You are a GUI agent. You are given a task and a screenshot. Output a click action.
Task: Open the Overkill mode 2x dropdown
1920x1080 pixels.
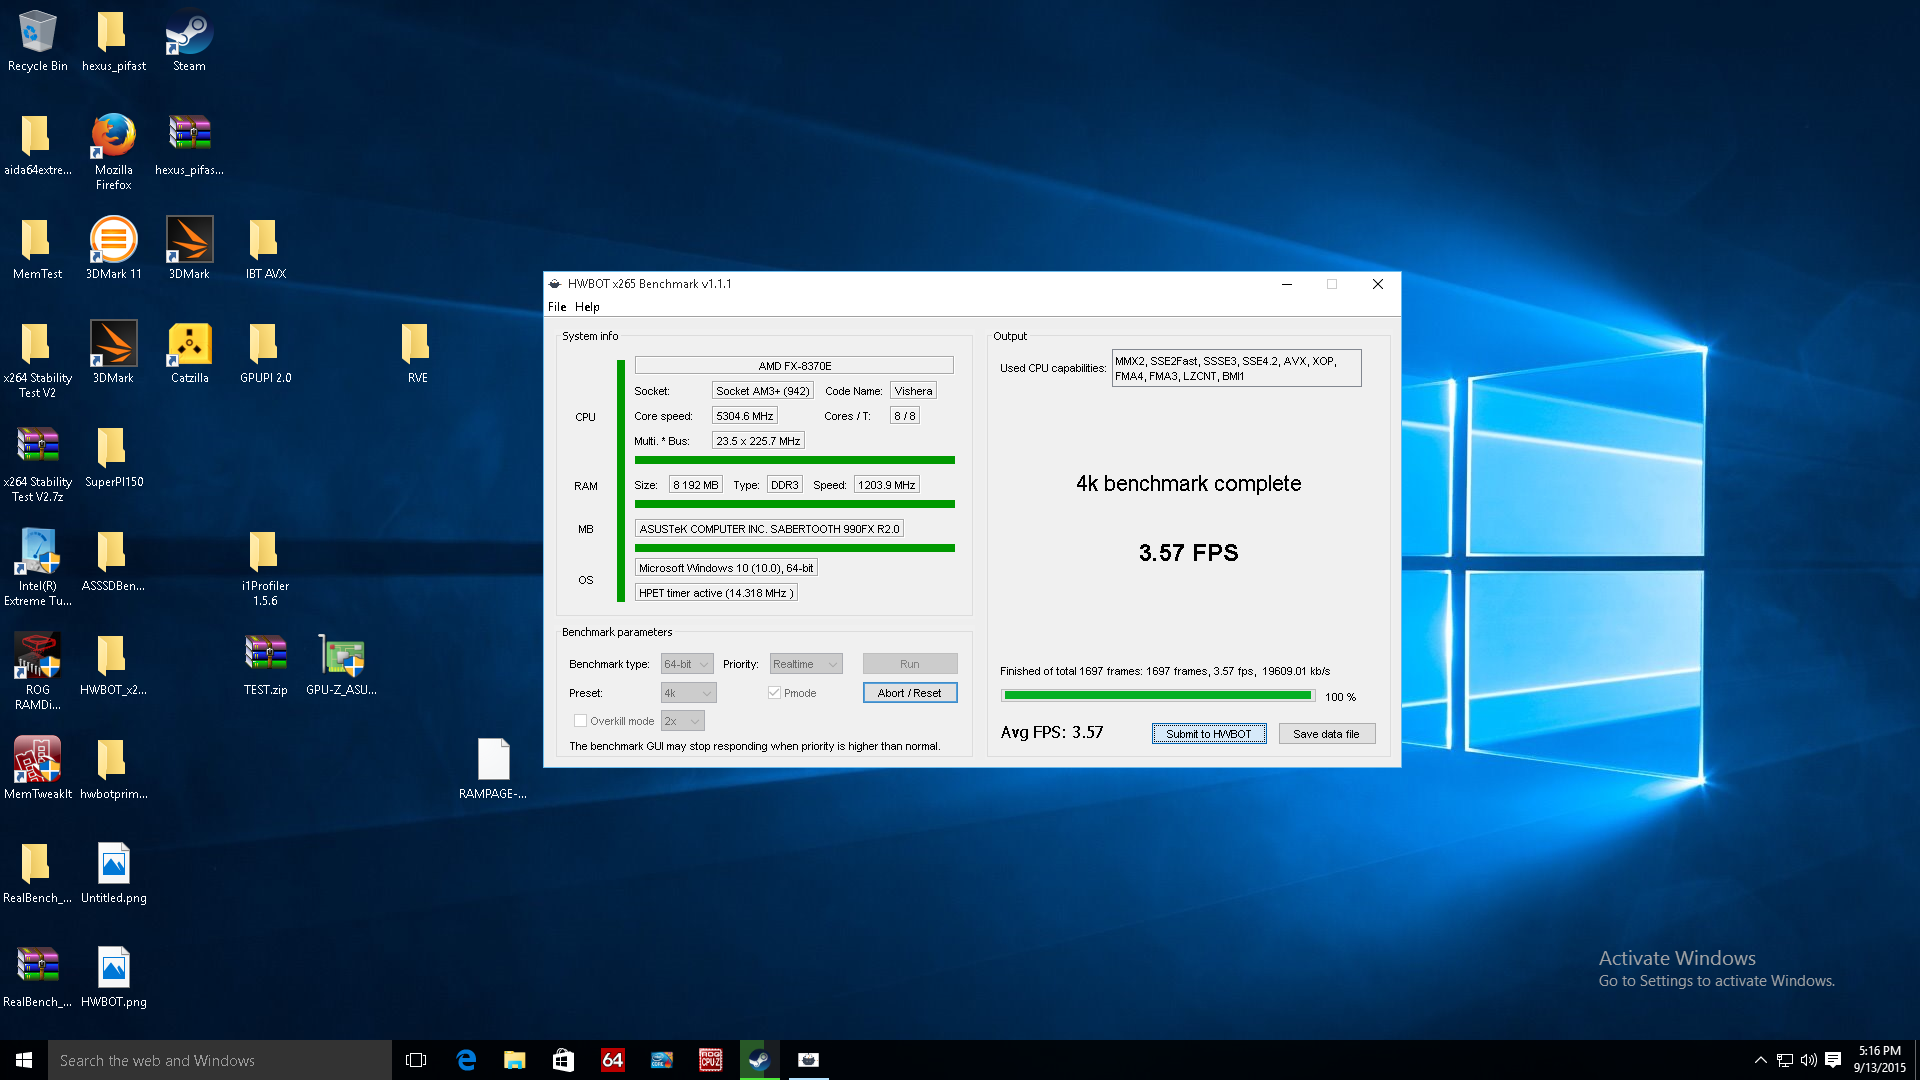pyautogui.click(x=683, y=721)
